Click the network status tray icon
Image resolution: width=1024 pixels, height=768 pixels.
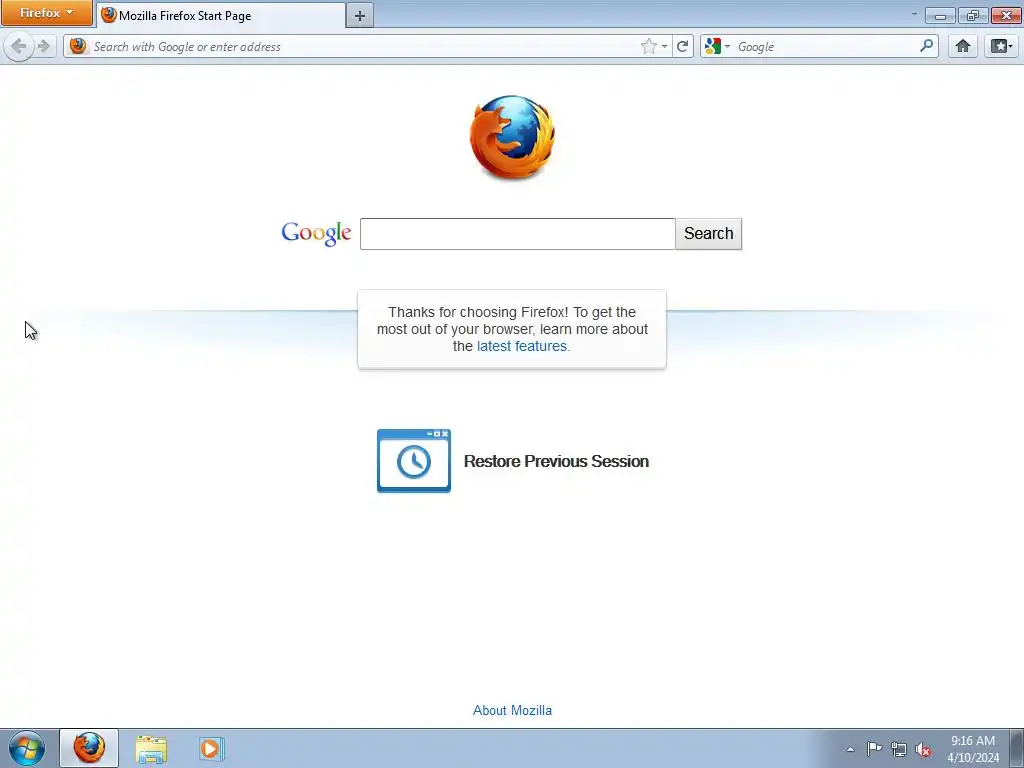899,749
